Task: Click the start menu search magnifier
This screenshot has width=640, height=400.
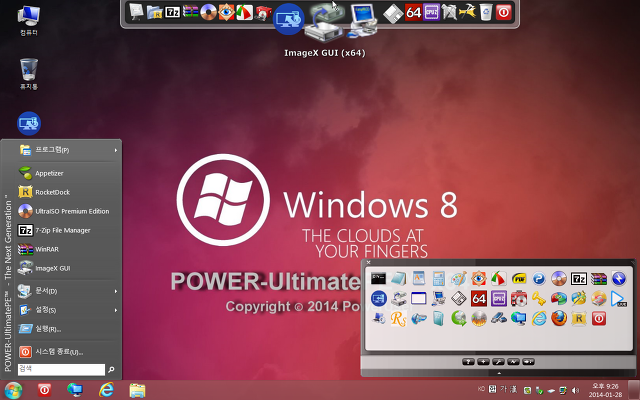Action: [x=111, y=369]
